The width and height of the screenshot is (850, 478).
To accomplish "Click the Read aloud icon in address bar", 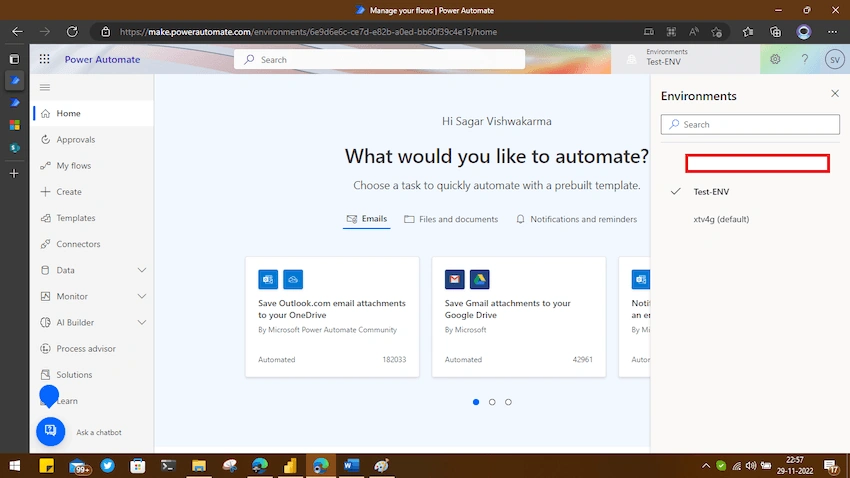I will (694, 32).
